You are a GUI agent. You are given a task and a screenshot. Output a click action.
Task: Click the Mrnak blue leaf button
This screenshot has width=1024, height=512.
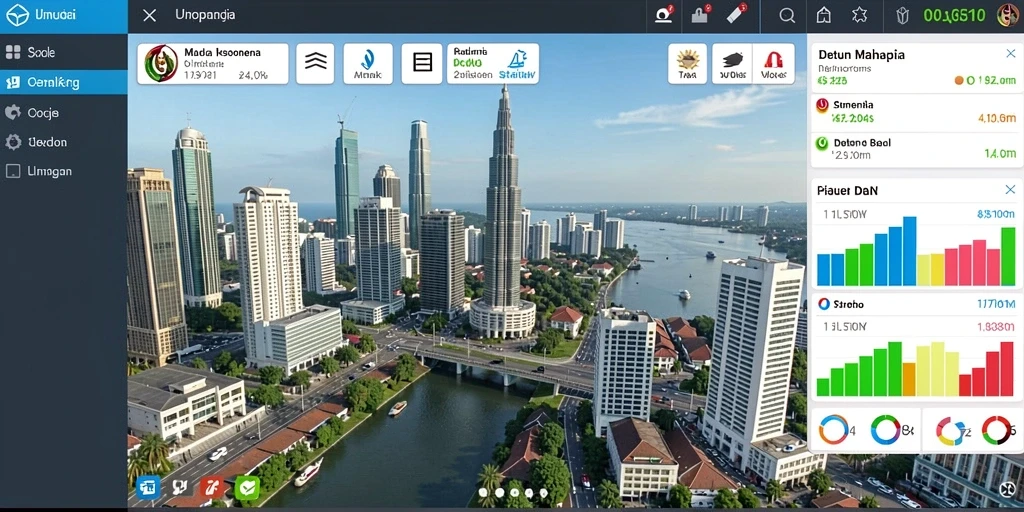368,63
